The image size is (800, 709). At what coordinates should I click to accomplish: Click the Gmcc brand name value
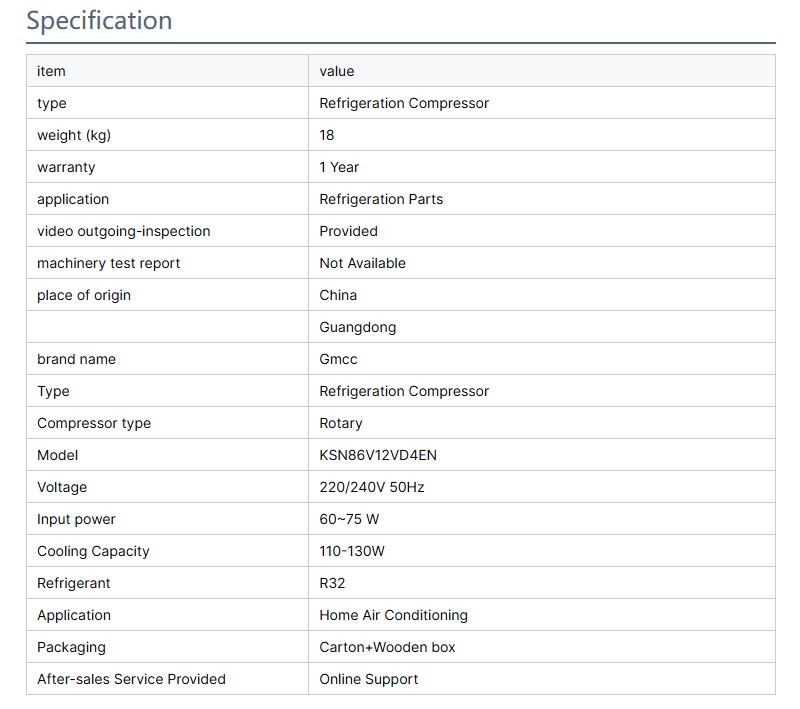[338, 359]
